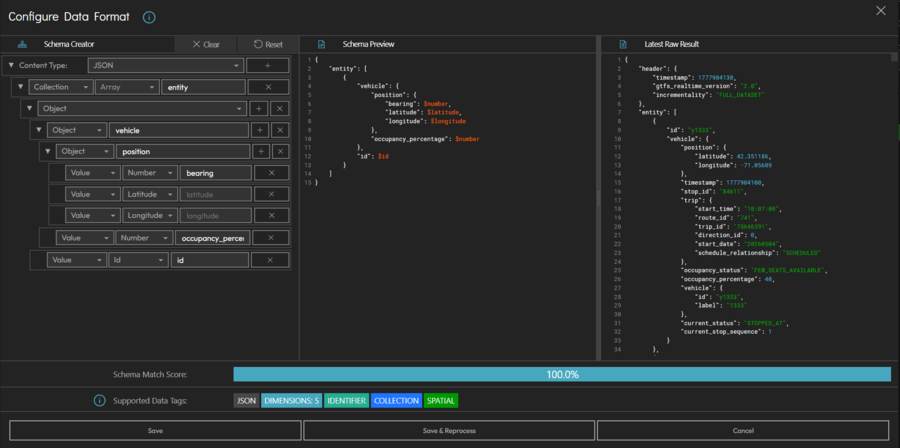900x448 pixels.
Task: Click the entity name field
Action: [204, 87]
